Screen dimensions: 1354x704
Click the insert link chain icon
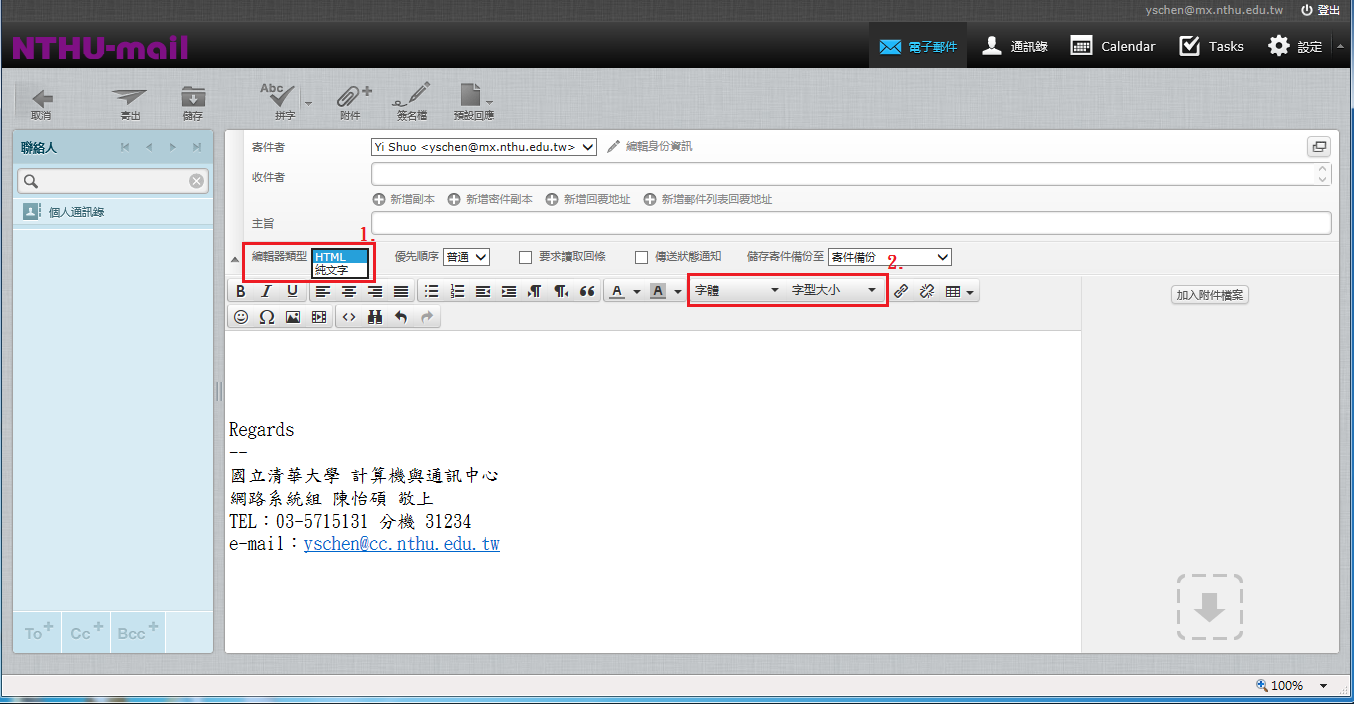pos(901,291)
